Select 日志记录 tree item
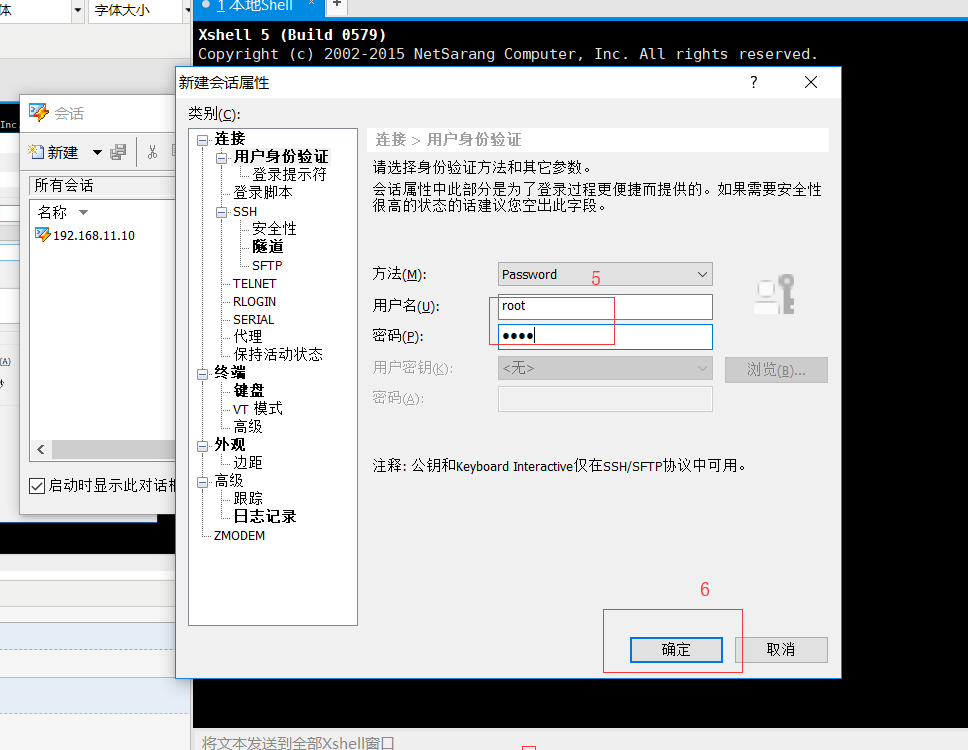 click(264, 517)
